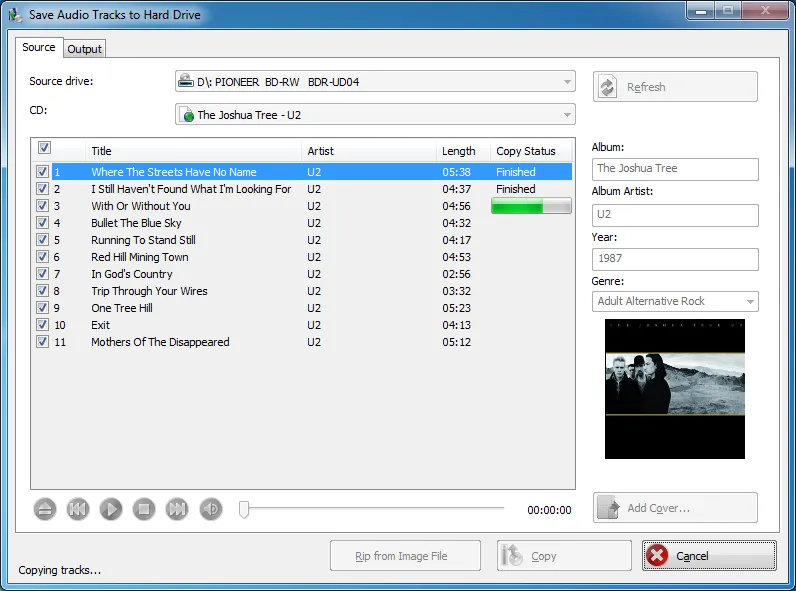Click the Add Cover button
The image size is (796, 591).
click(x=675, y=508)
